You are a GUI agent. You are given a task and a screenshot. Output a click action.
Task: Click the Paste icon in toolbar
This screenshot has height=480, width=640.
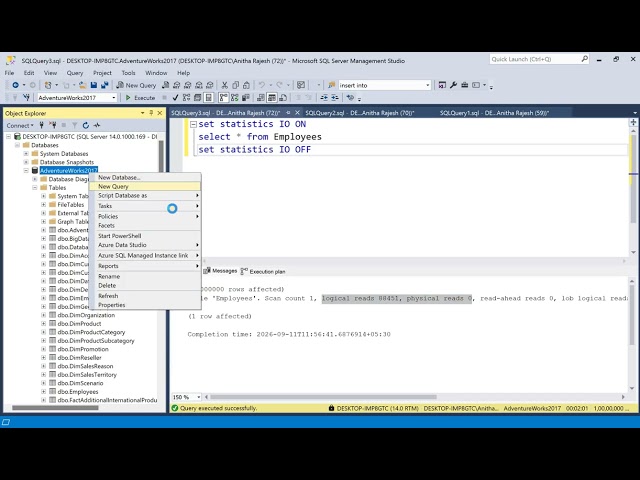(x=246, y=85)
